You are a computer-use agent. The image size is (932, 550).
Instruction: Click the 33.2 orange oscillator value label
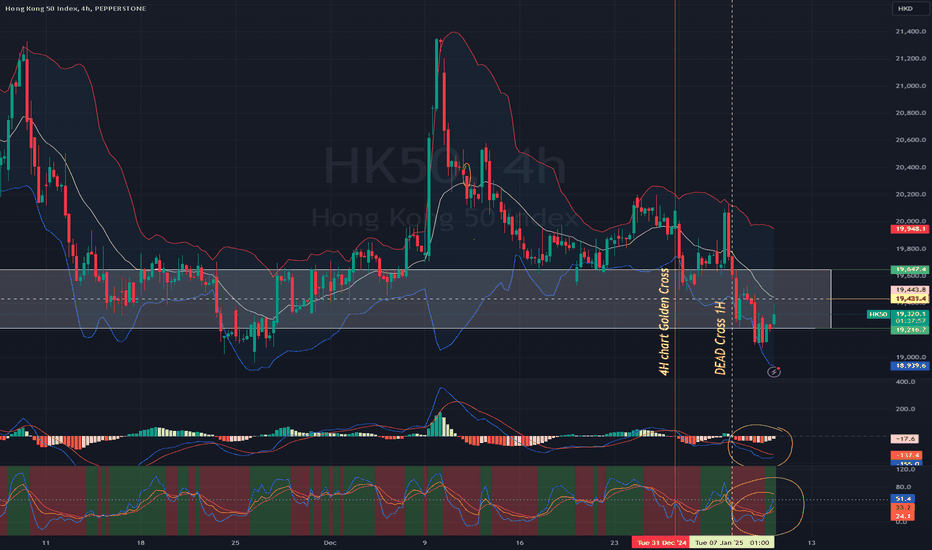coord(903,508)
